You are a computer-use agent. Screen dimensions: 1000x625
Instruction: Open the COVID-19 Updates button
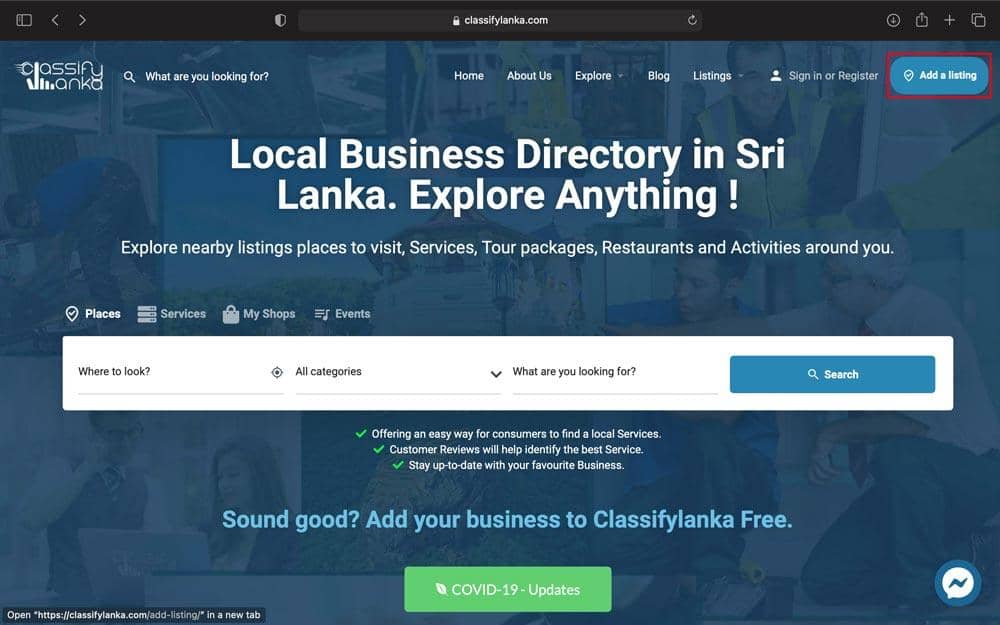[x=508, y=589]
